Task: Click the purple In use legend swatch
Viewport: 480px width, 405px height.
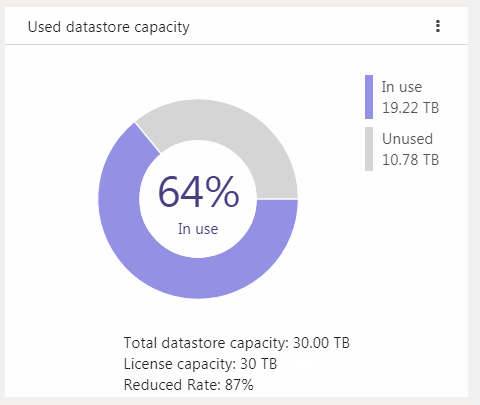Action: (369, 97)
